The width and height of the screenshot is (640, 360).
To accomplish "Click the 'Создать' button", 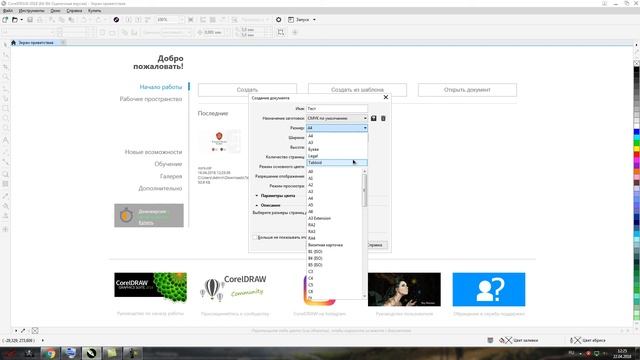I will pyautogui.click(x=247, y=90).
